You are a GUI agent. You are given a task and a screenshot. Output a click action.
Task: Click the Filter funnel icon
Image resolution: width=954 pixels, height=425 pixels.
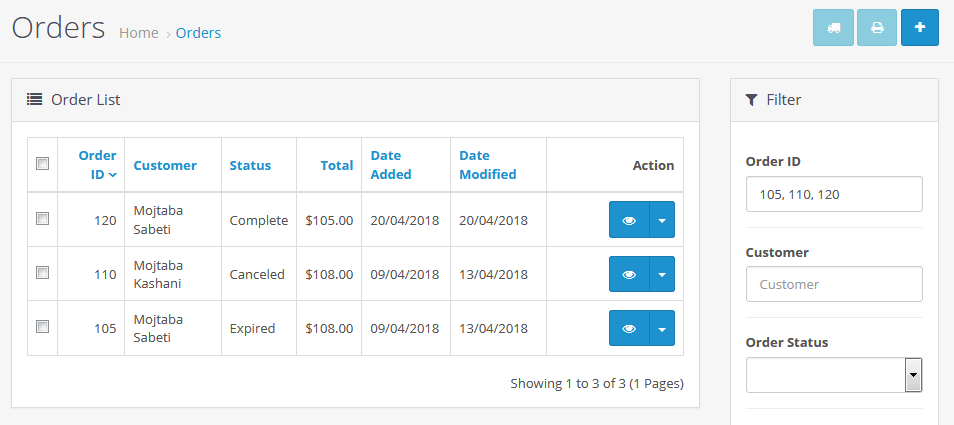pos(752,100)
